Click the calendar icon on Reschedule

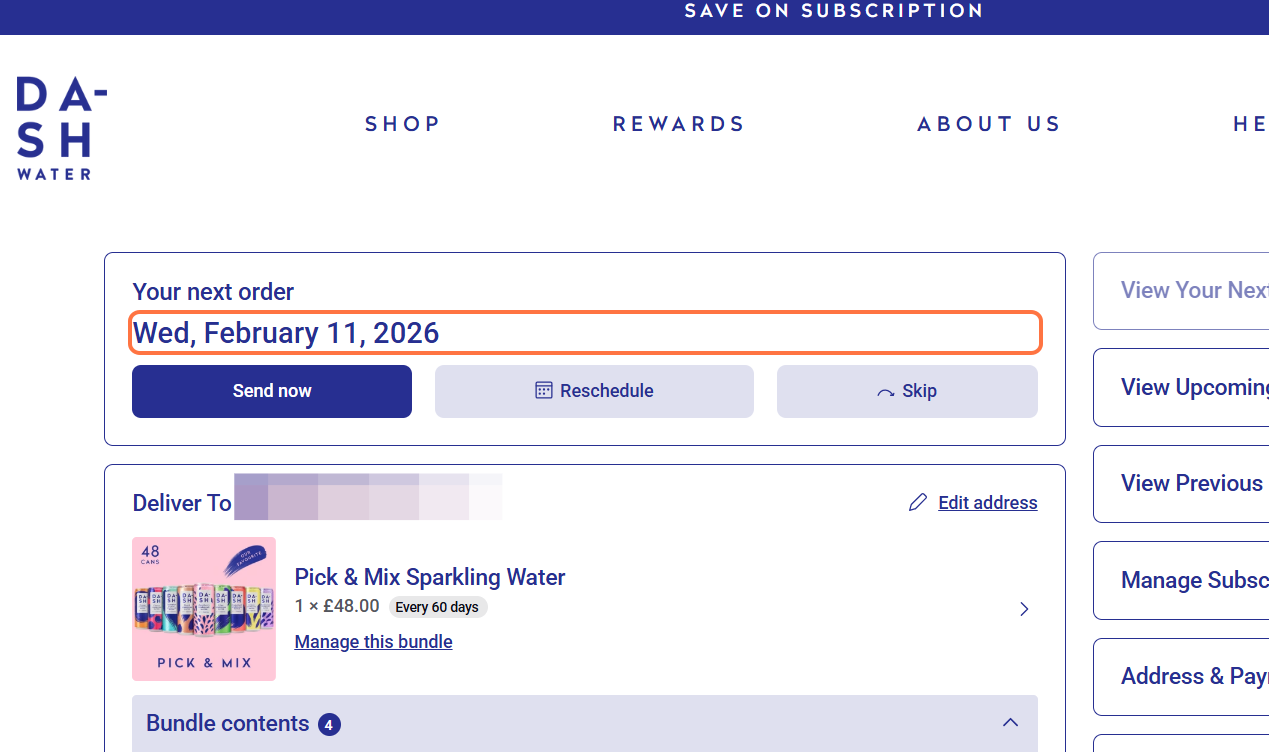(544, 390)
